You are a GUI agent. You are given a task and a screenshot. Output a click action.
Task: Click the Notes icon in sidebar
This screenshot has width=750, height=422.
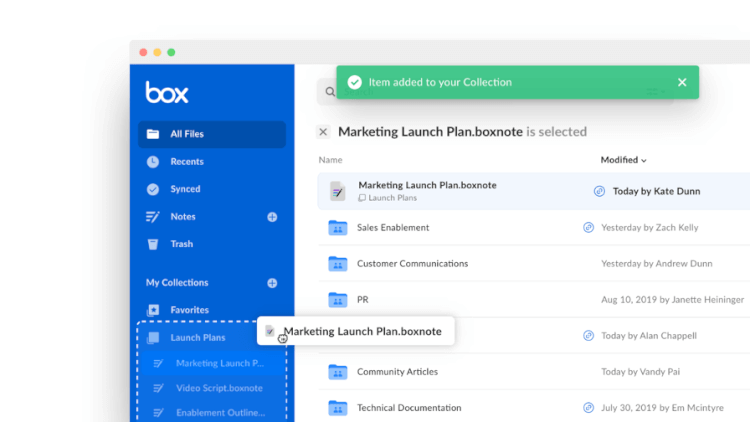153,217
